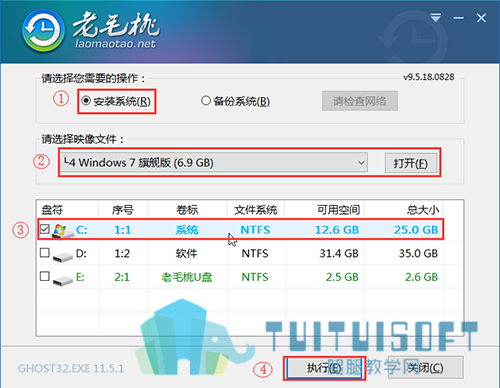Viewport: 500px width, 388px height.
Task: Click the D: drive disk icon
Action: (x=63, y=256)
